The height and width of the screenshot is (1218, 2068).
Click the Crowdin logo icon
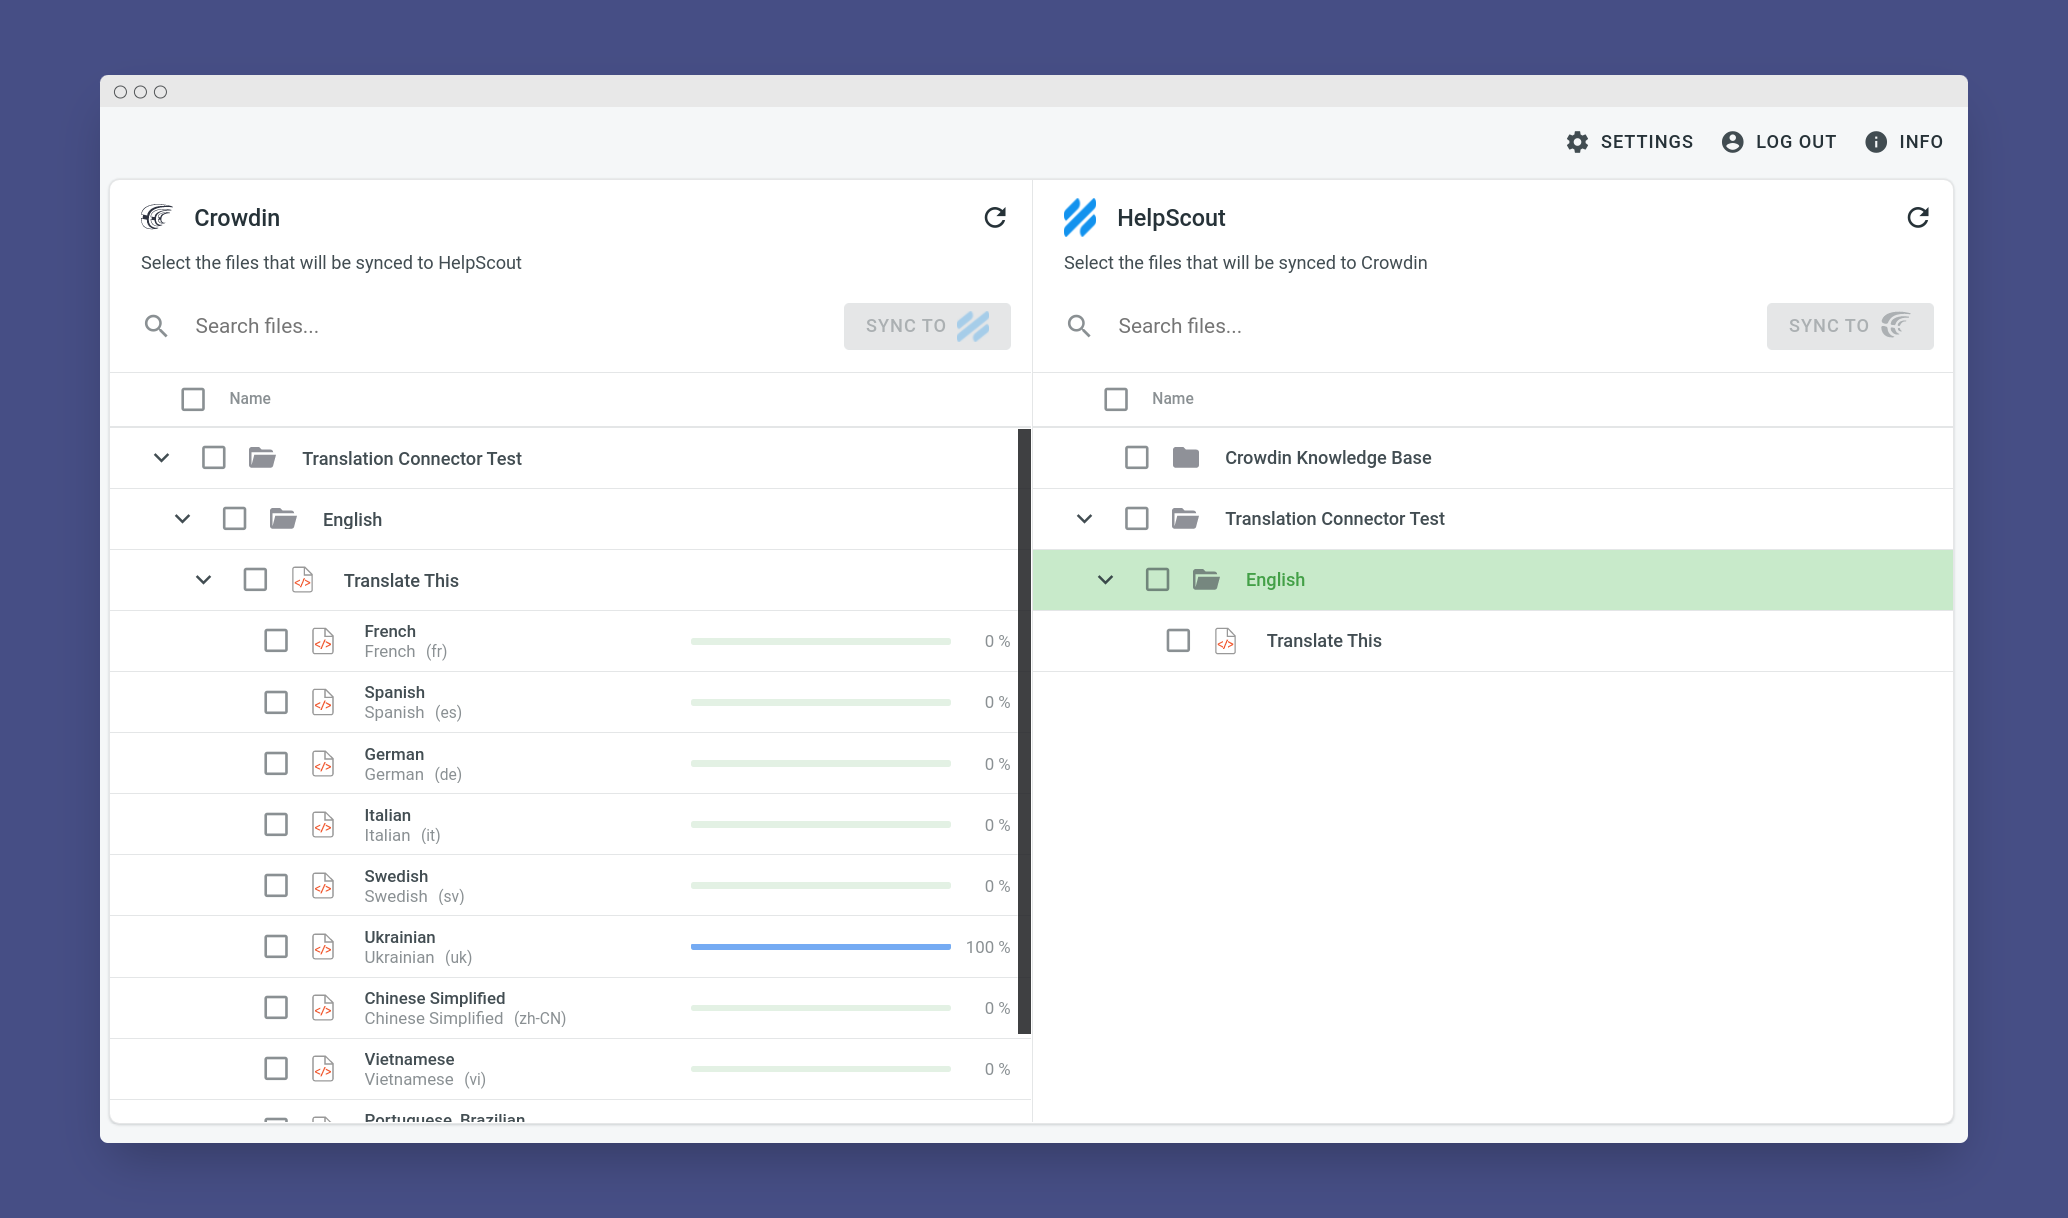157,217
